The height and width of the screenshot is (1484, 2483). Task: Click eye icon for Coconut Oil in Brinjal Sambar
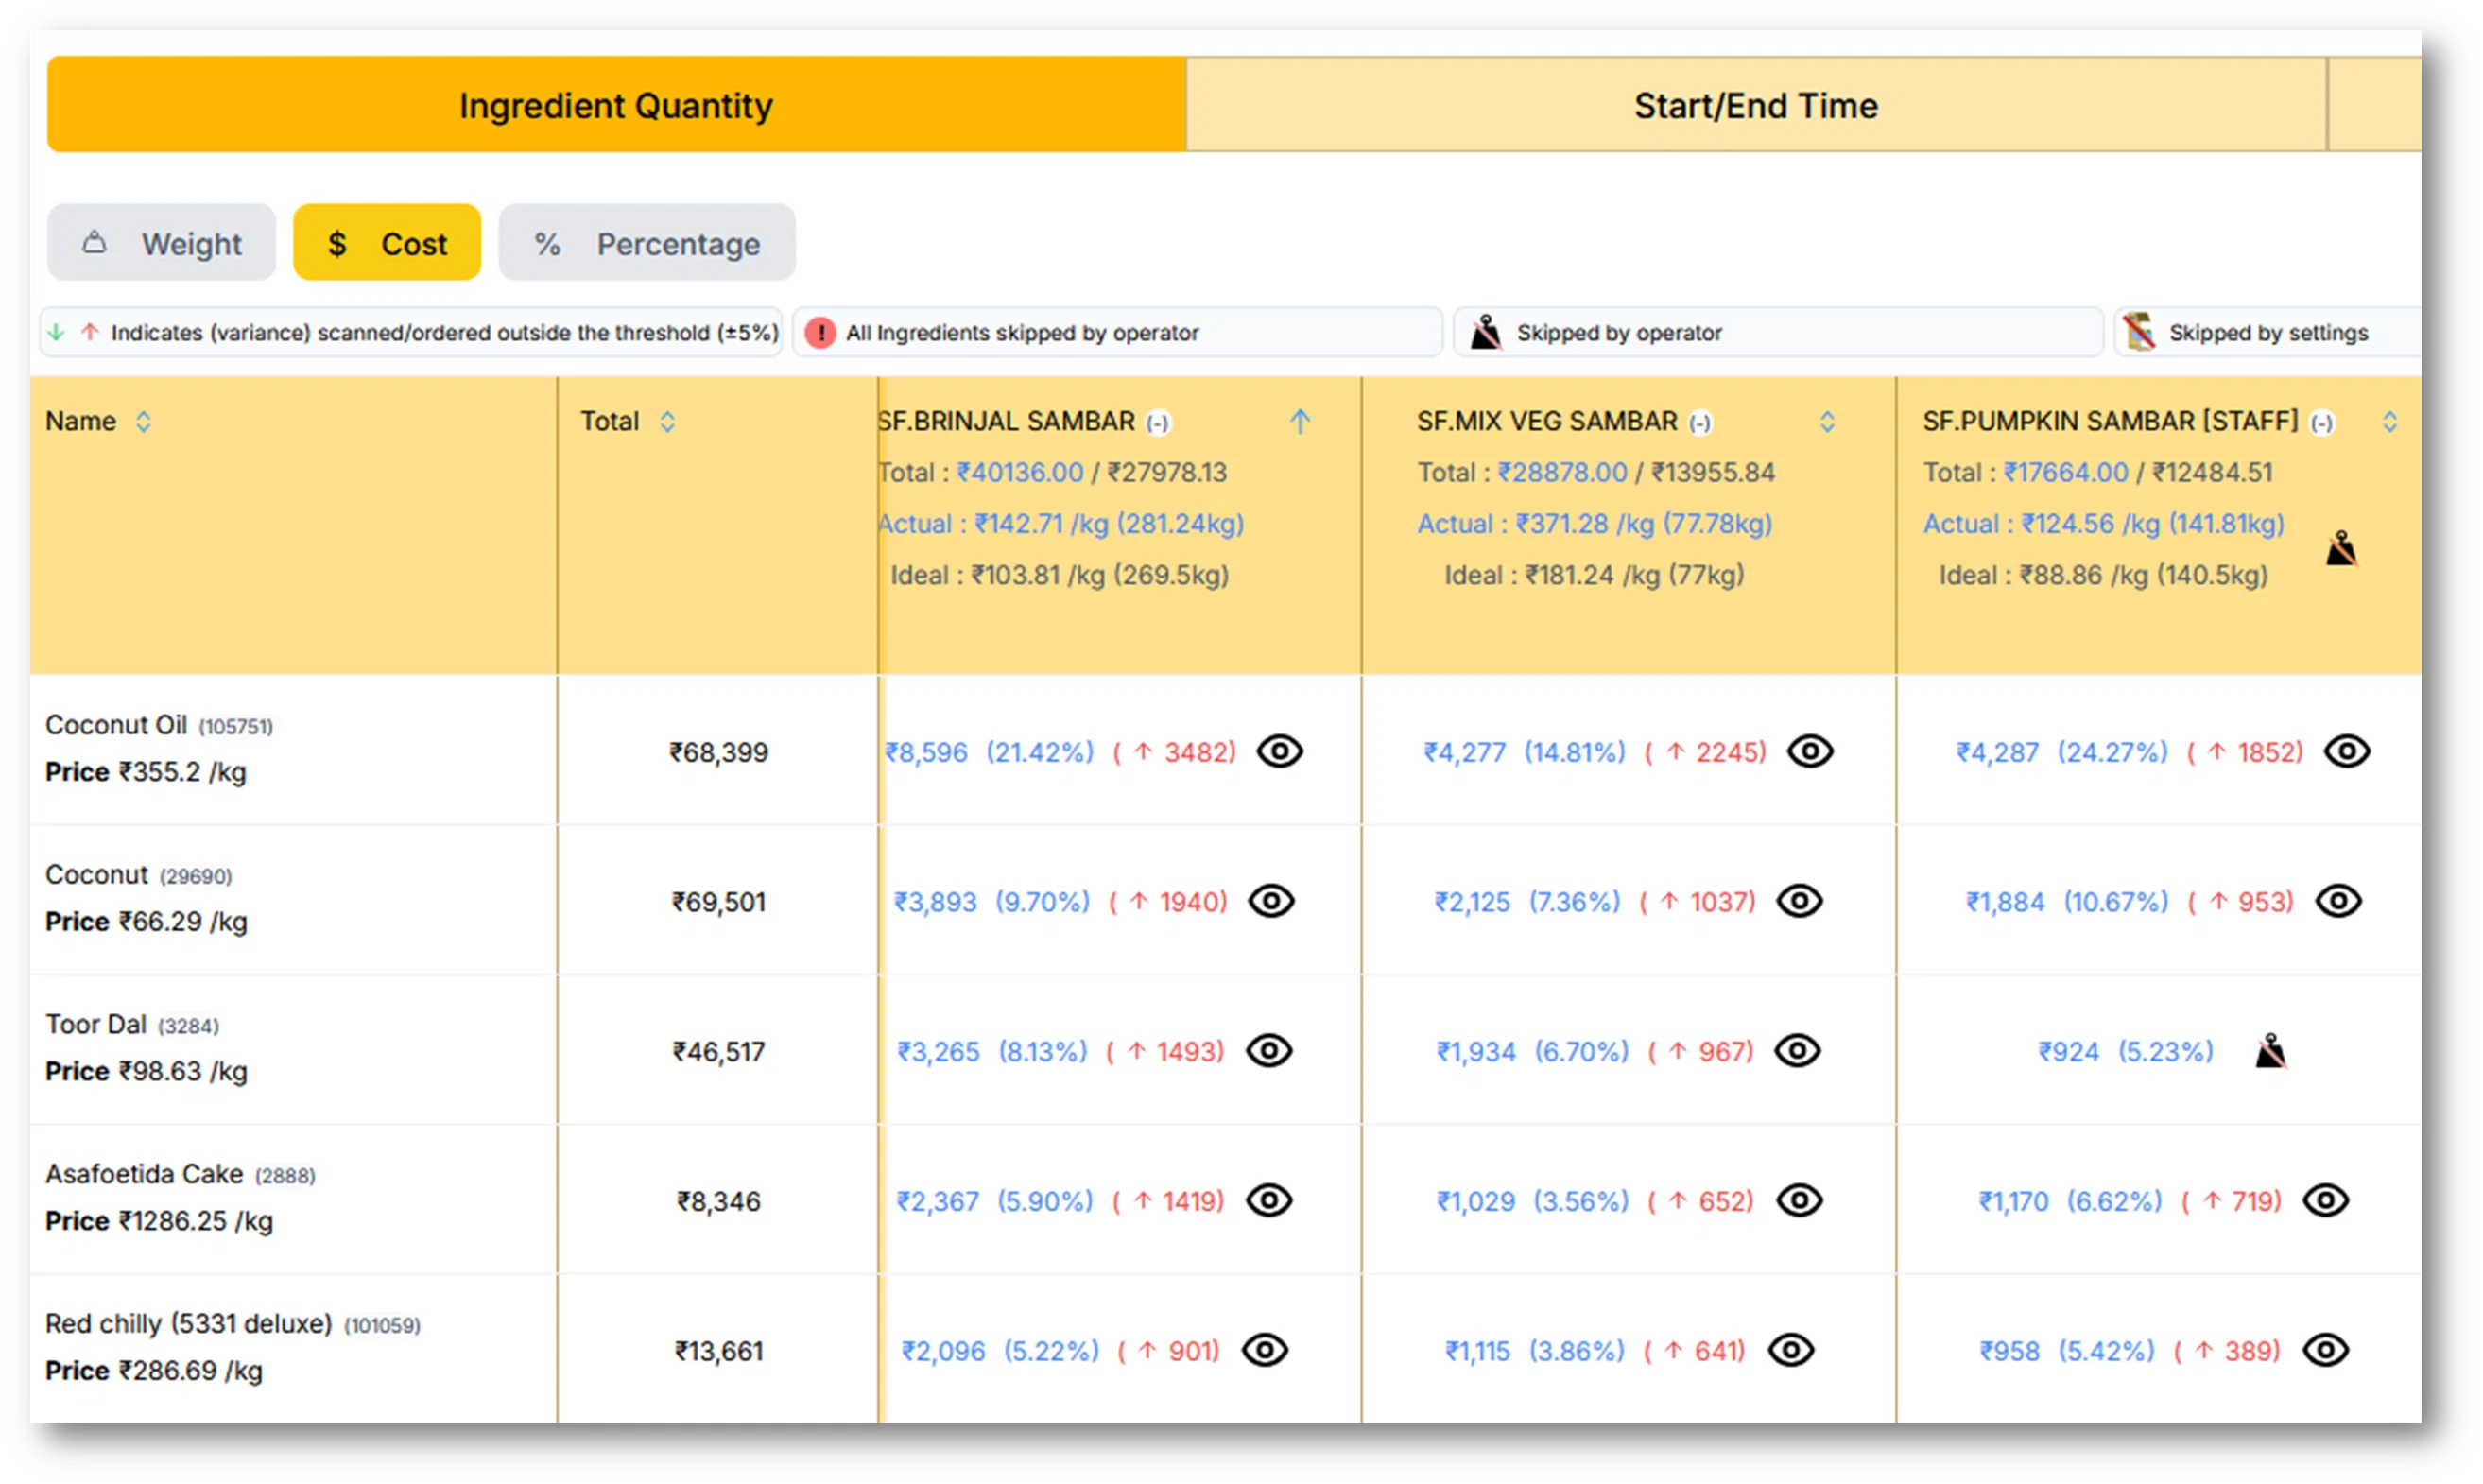1279,751
